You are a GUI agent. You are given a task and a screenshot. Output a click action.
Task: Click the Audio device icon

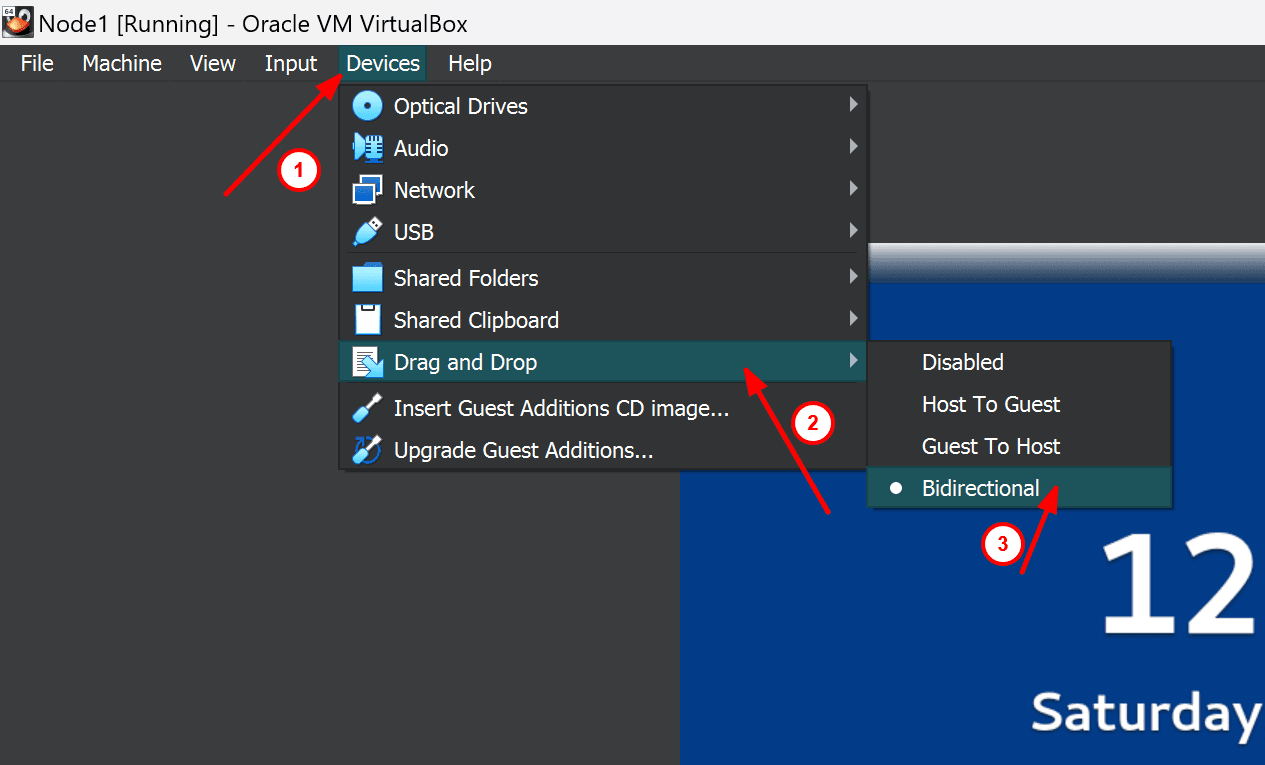[367, 147]
